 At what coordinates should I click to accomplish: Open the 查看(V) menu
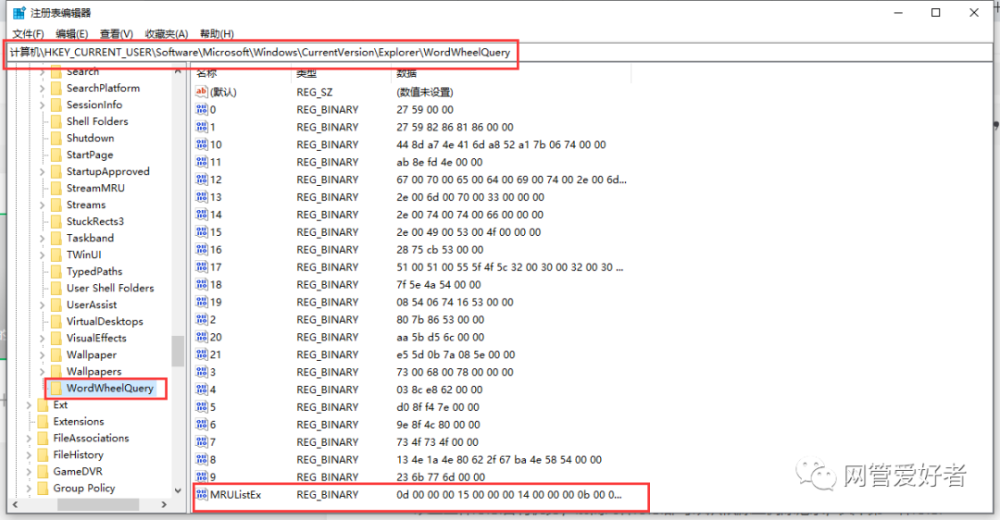click(116, 34)
